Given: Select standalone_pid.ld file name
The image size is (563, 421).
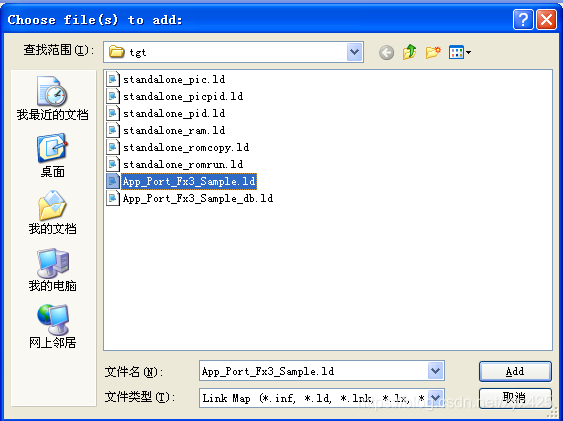Looking at the screenshot, I should [x=174, y=113].
